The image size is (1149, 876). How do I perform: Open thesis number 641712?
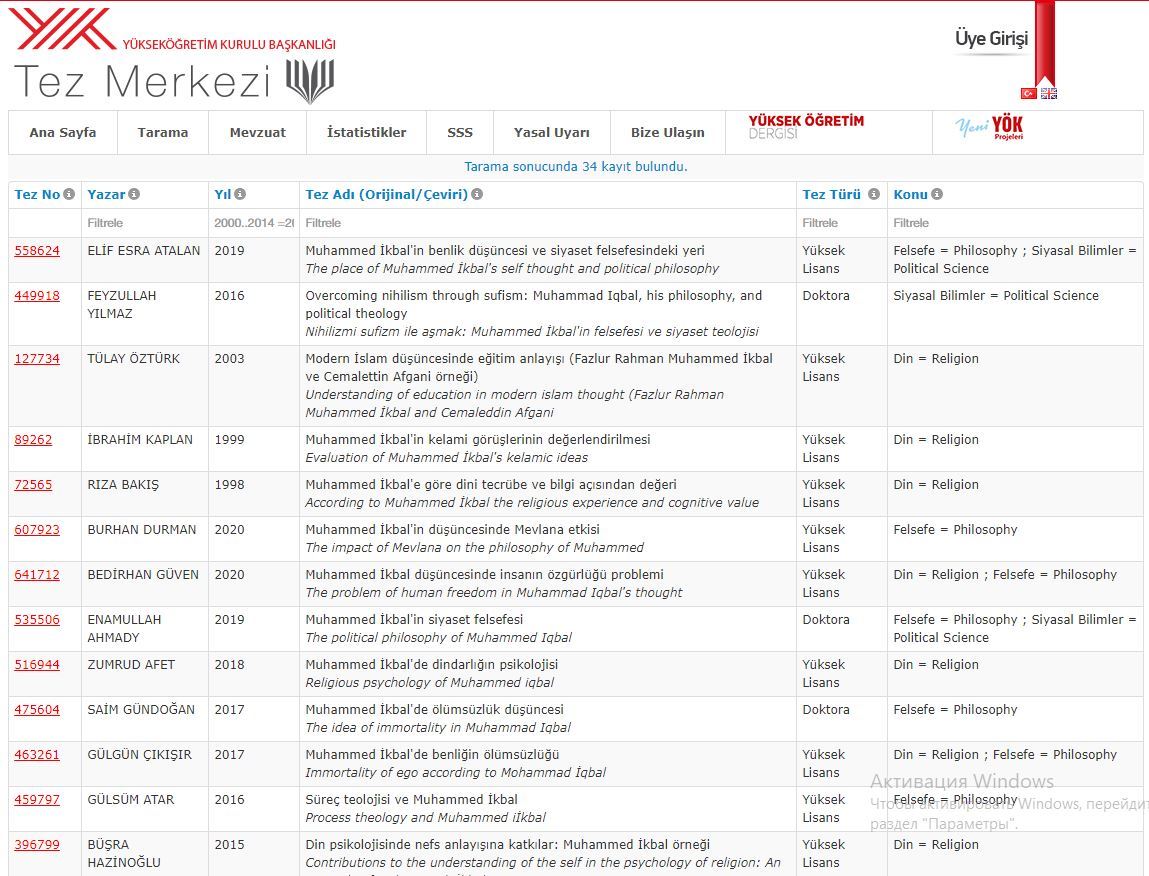pos(37,575)
